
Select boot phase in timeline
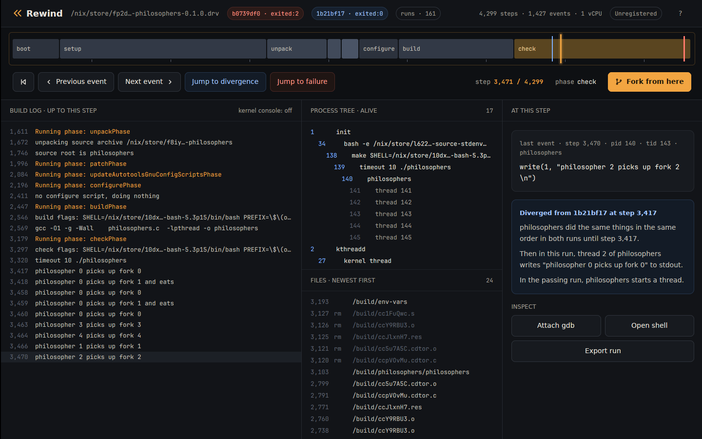point(36,49)
